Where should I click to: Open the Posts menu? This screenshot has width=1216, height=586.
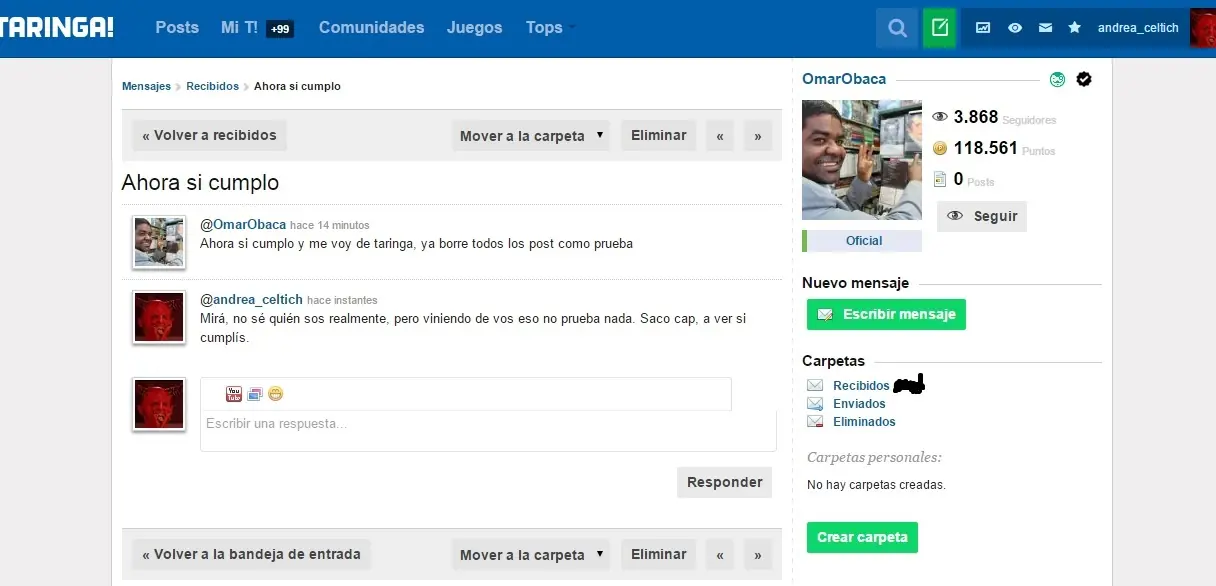tap(177, 27)
